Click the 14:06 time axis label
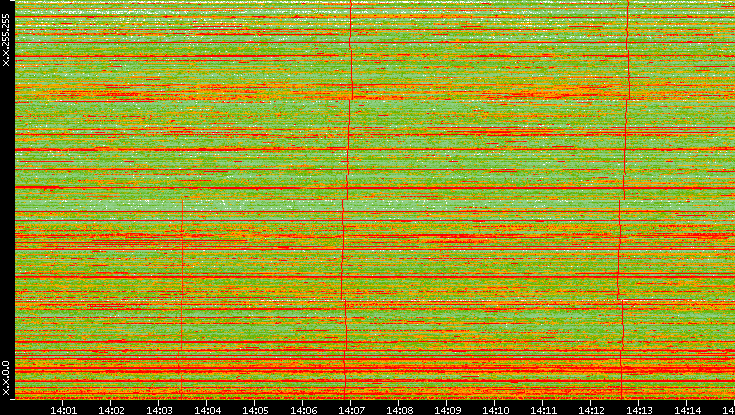This screenshot has width=735, height=415. tap(303, 410)
